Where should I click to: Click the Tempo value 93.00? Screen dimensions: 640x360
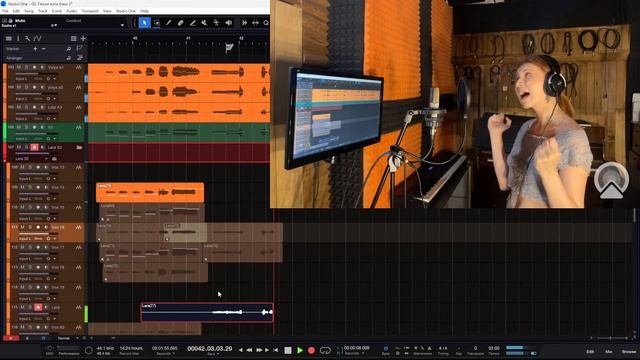click(x=494, y=348)
